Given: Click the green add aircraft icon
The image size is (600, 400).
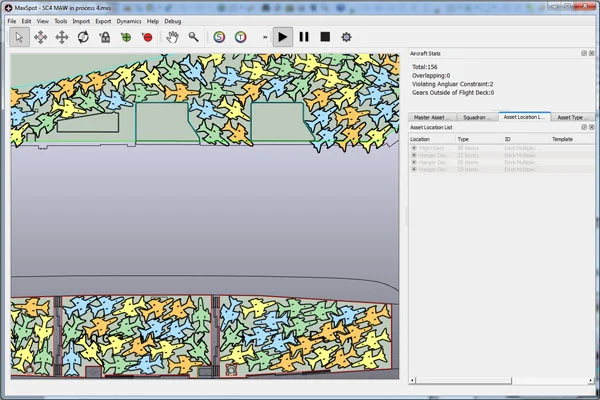Looking at the screenshot, I should 126,37.
